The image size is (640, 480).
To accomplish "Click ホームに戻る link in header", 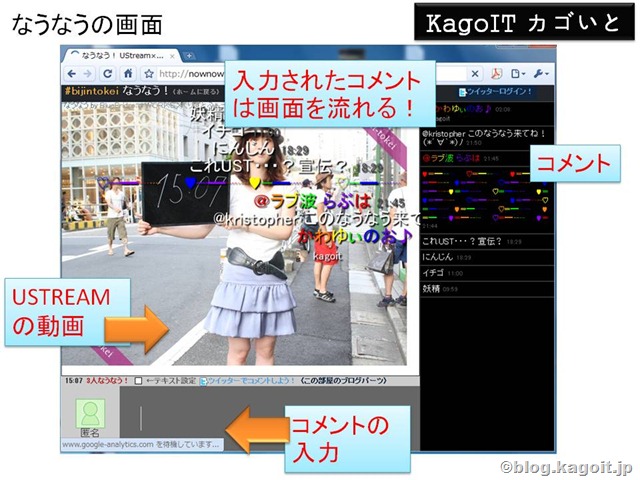I will point(196,92).
